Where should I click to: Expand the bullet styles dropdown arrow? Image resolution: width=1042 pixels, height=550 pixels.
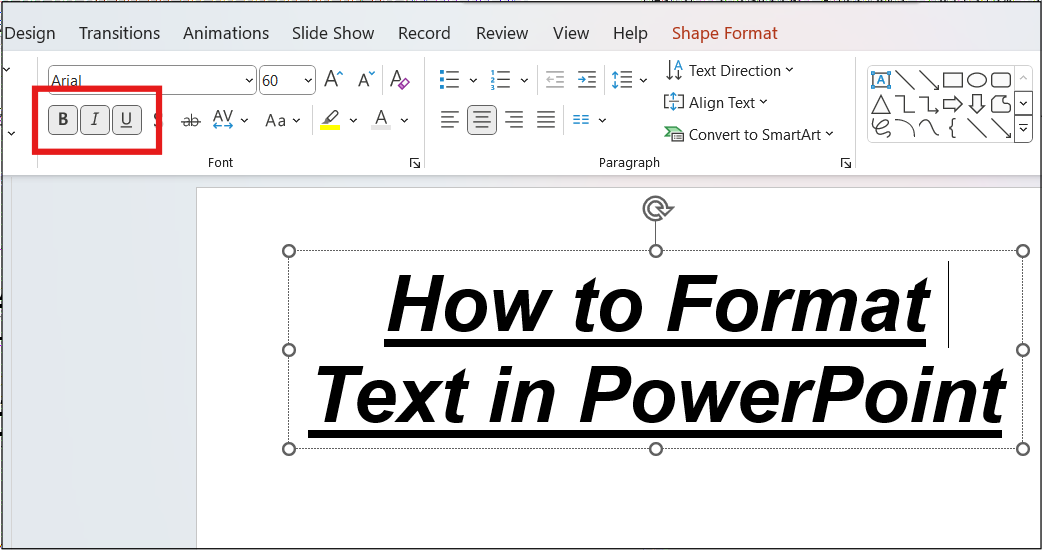coord(473,80)
